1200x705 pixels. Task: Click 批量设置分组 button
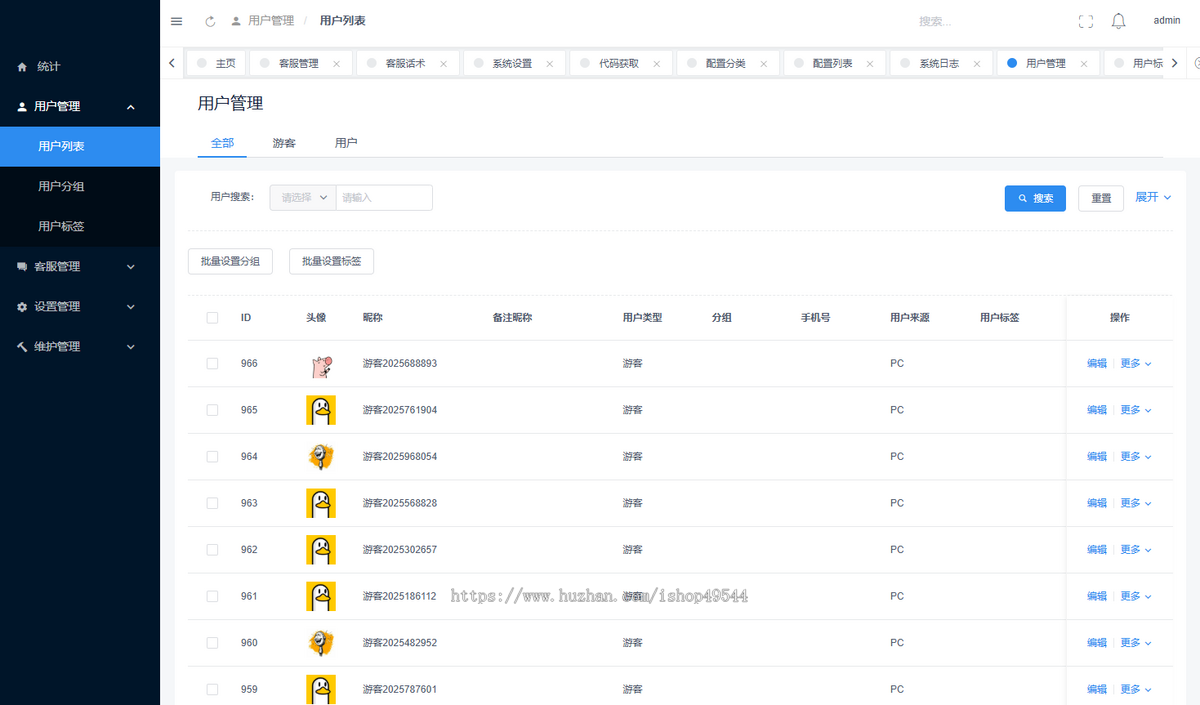point(230,261)
